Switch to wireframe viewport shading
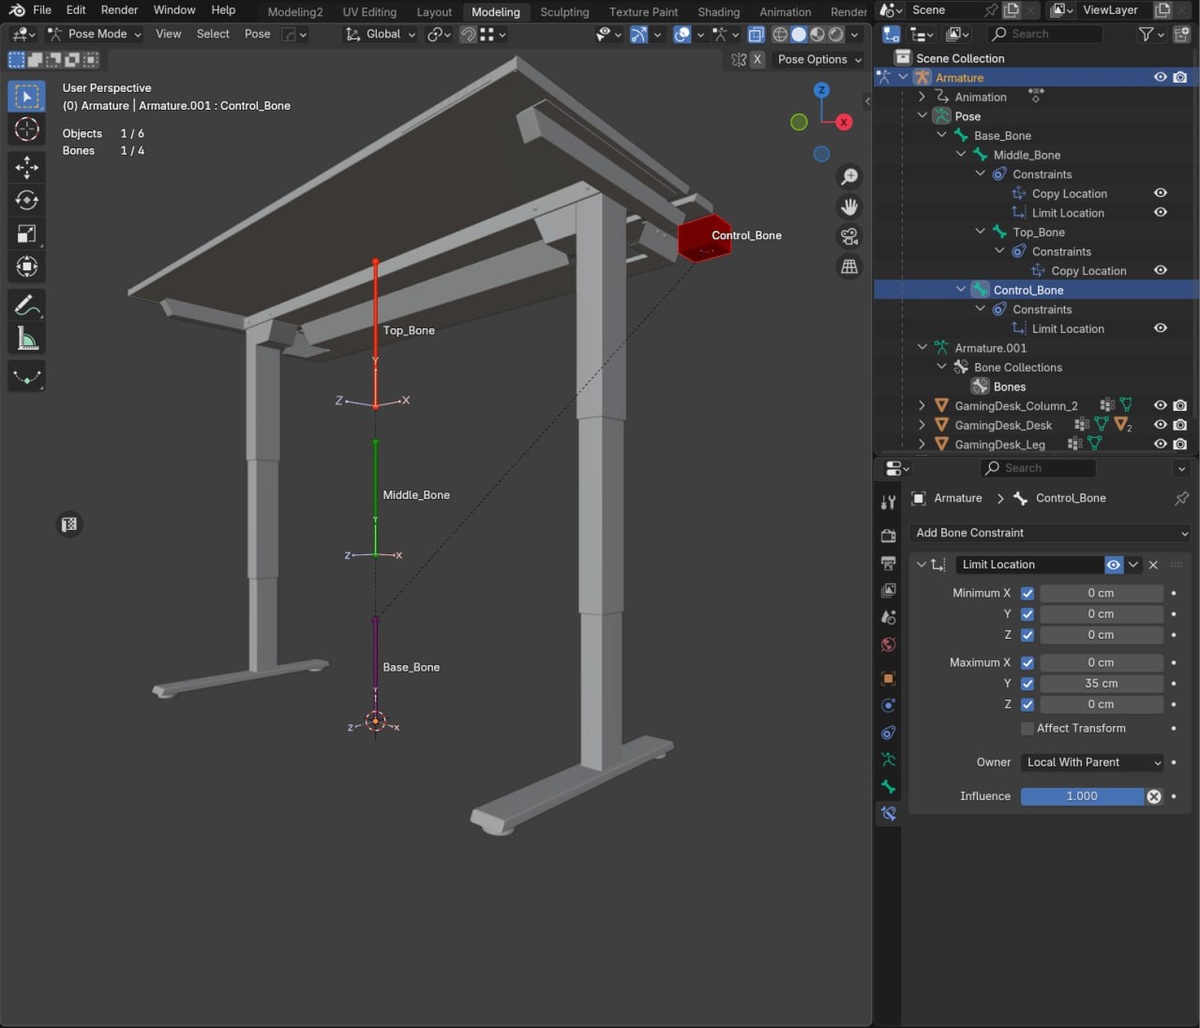 pos(781,34)
